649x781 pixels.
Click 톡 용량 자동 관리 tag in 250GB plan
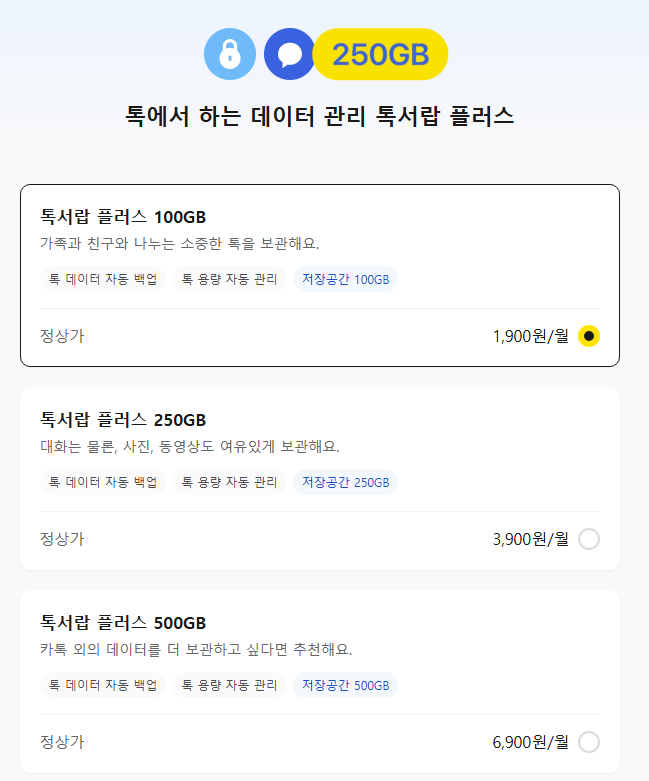229,482
